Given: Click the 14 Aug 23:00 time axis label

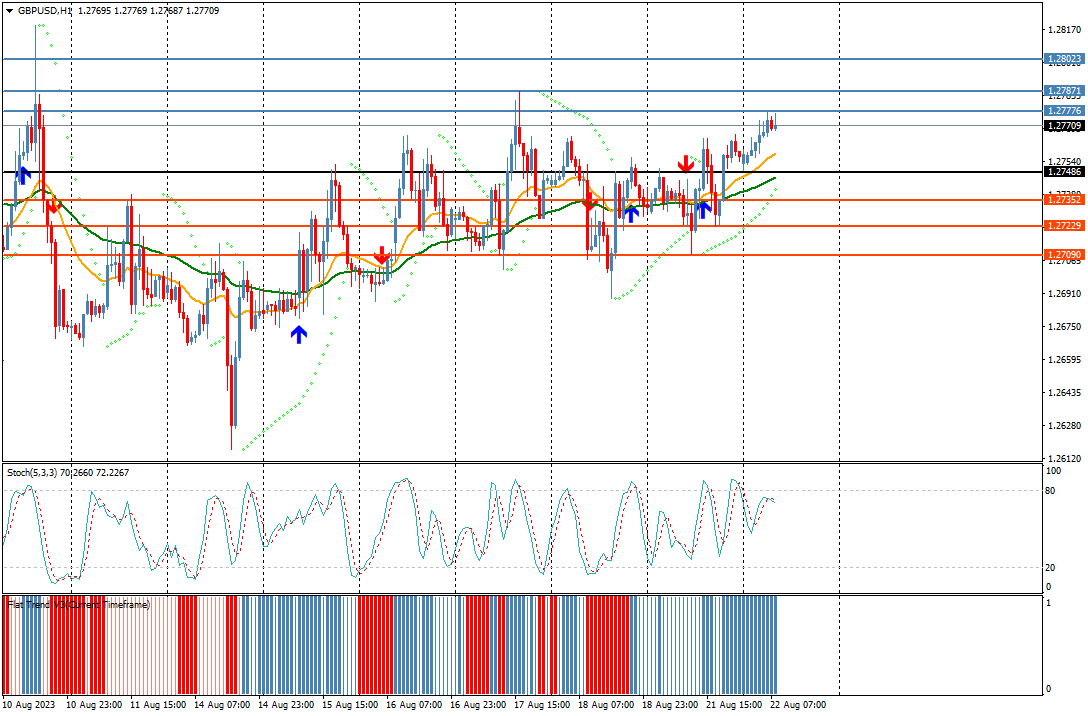Looking at the screenshot, I should tap(286, 705).
